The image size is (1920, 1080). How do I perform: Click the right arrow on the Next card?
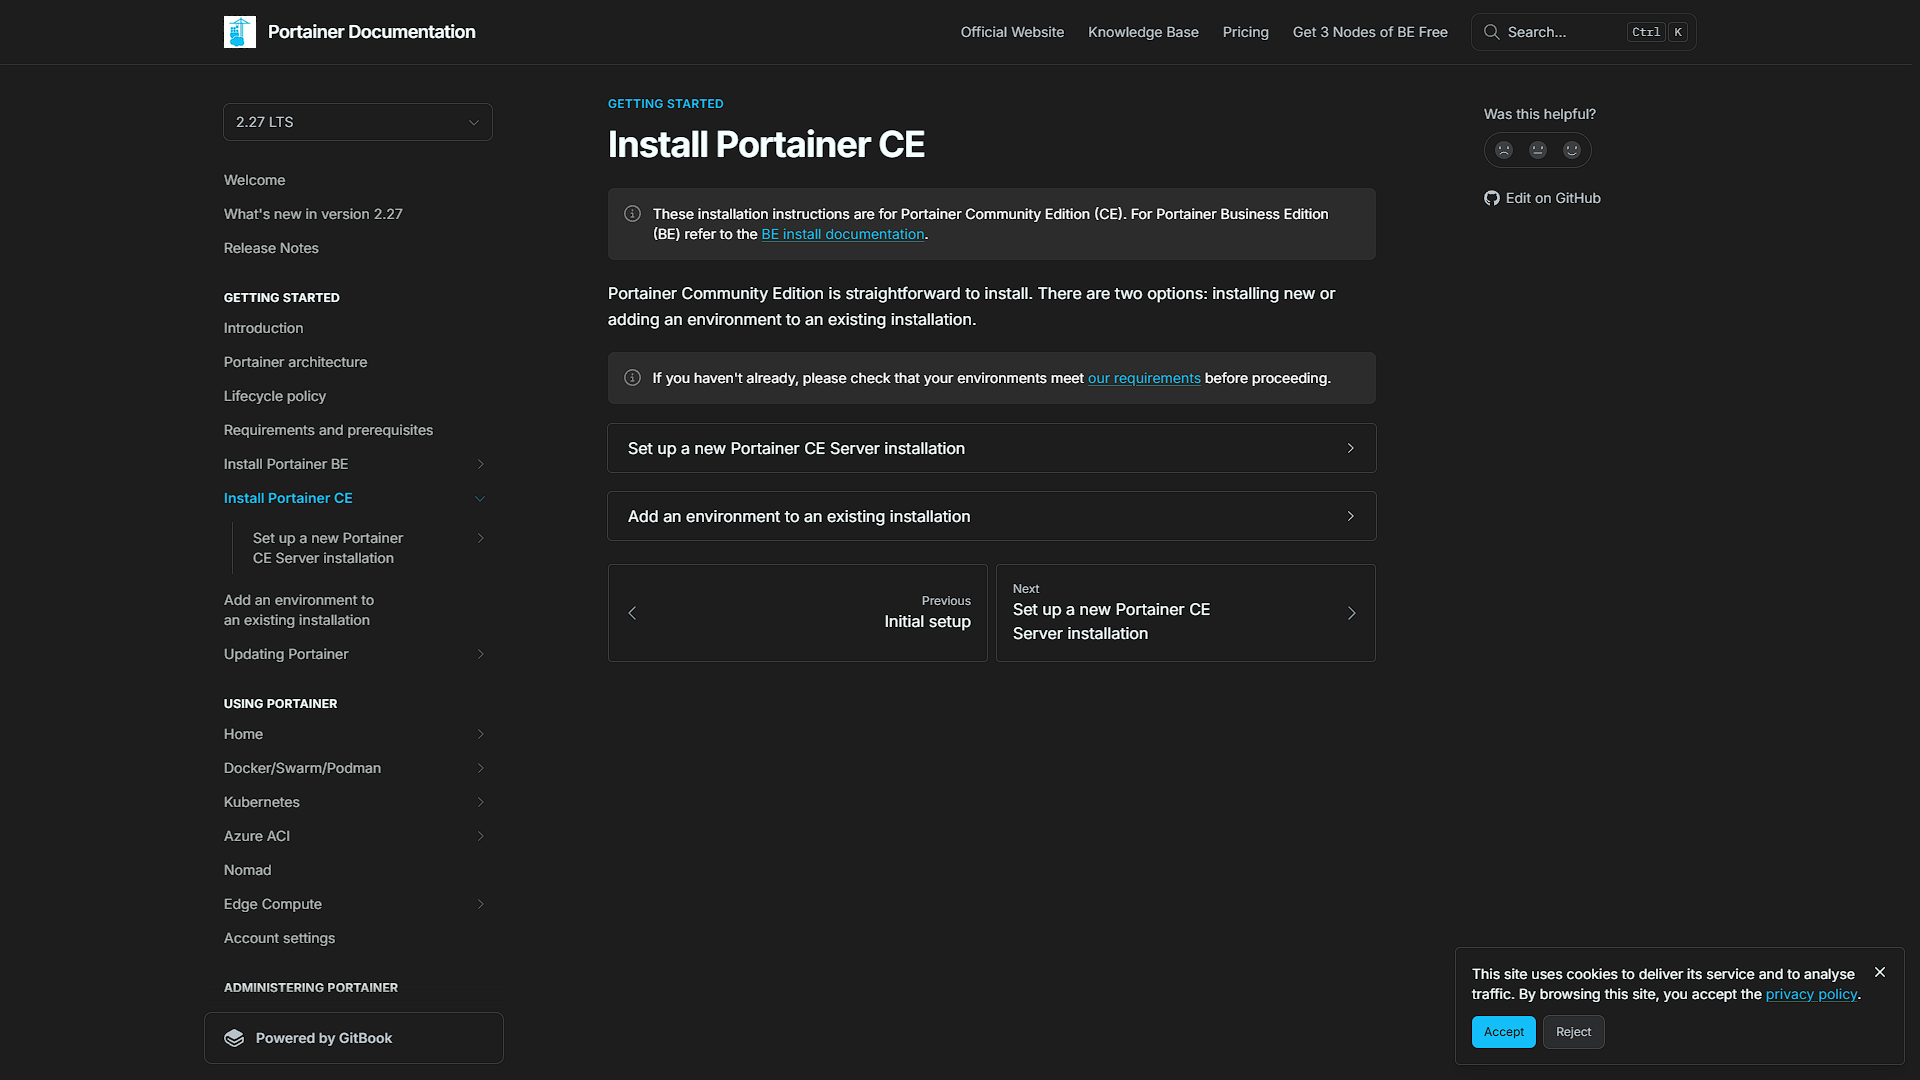[1351, 613]
